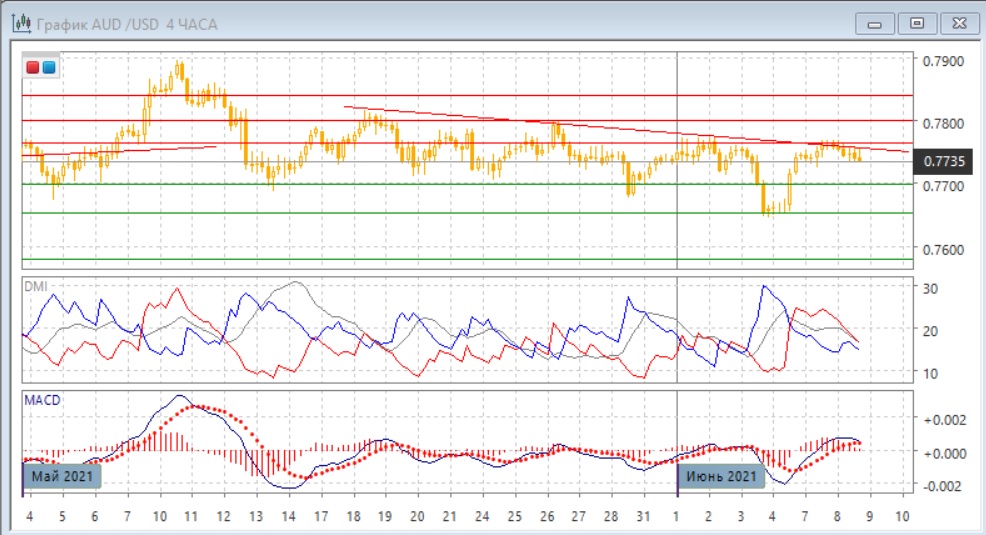Click date label 4 at start of time axis
Image resolution: width=986 pixels, height=535 pixels.
tap(29, 517)
